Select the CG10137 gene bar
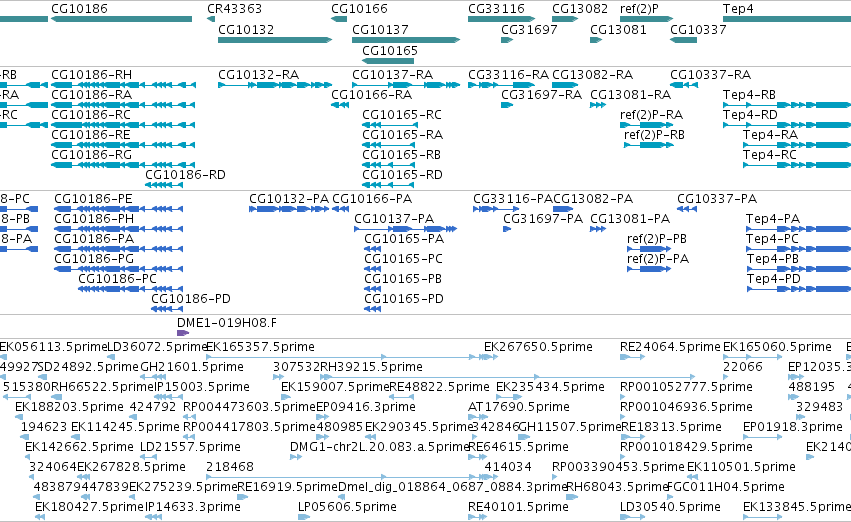 click(406, 40)
